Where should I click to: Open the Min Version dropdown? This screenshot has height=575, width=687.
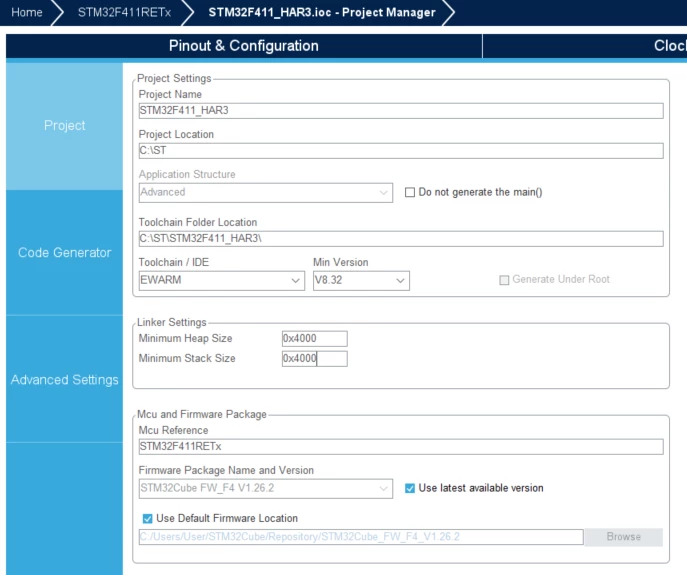pyautogui.click(x=361, y=280)
